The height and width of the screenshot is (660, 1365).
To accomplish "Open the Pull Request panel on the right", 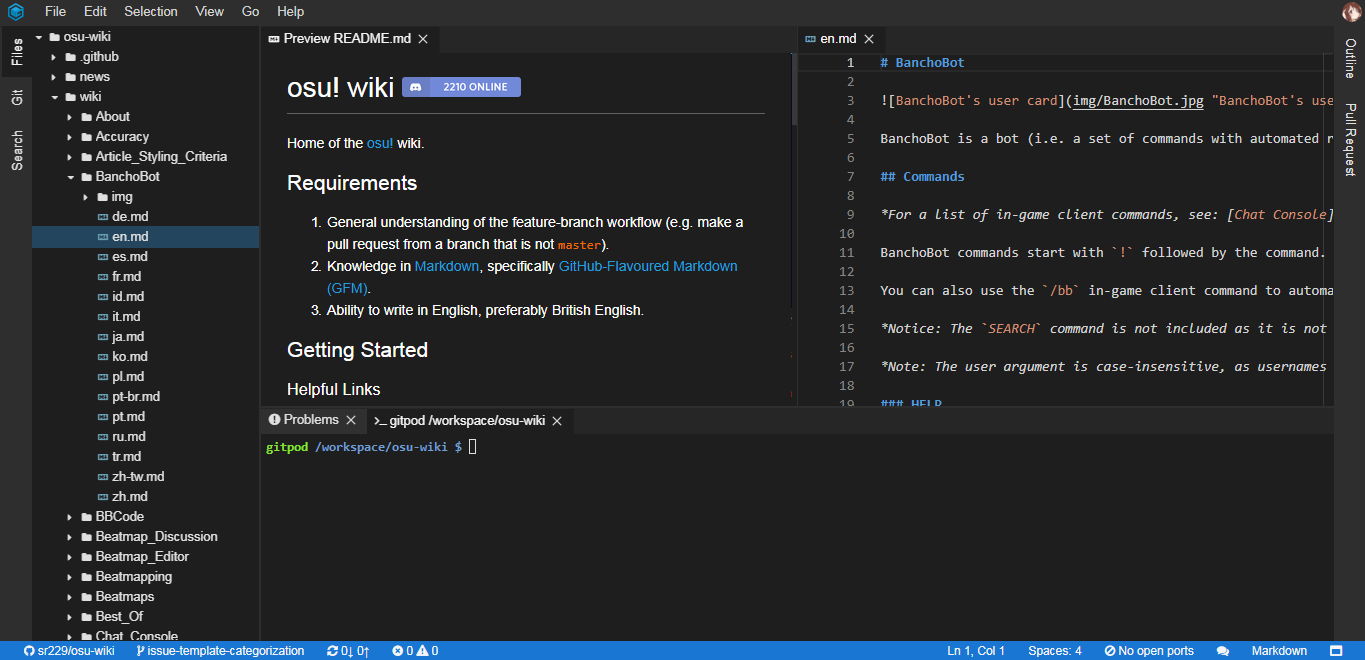I will pyautogui.click(x=1350, y=139).
